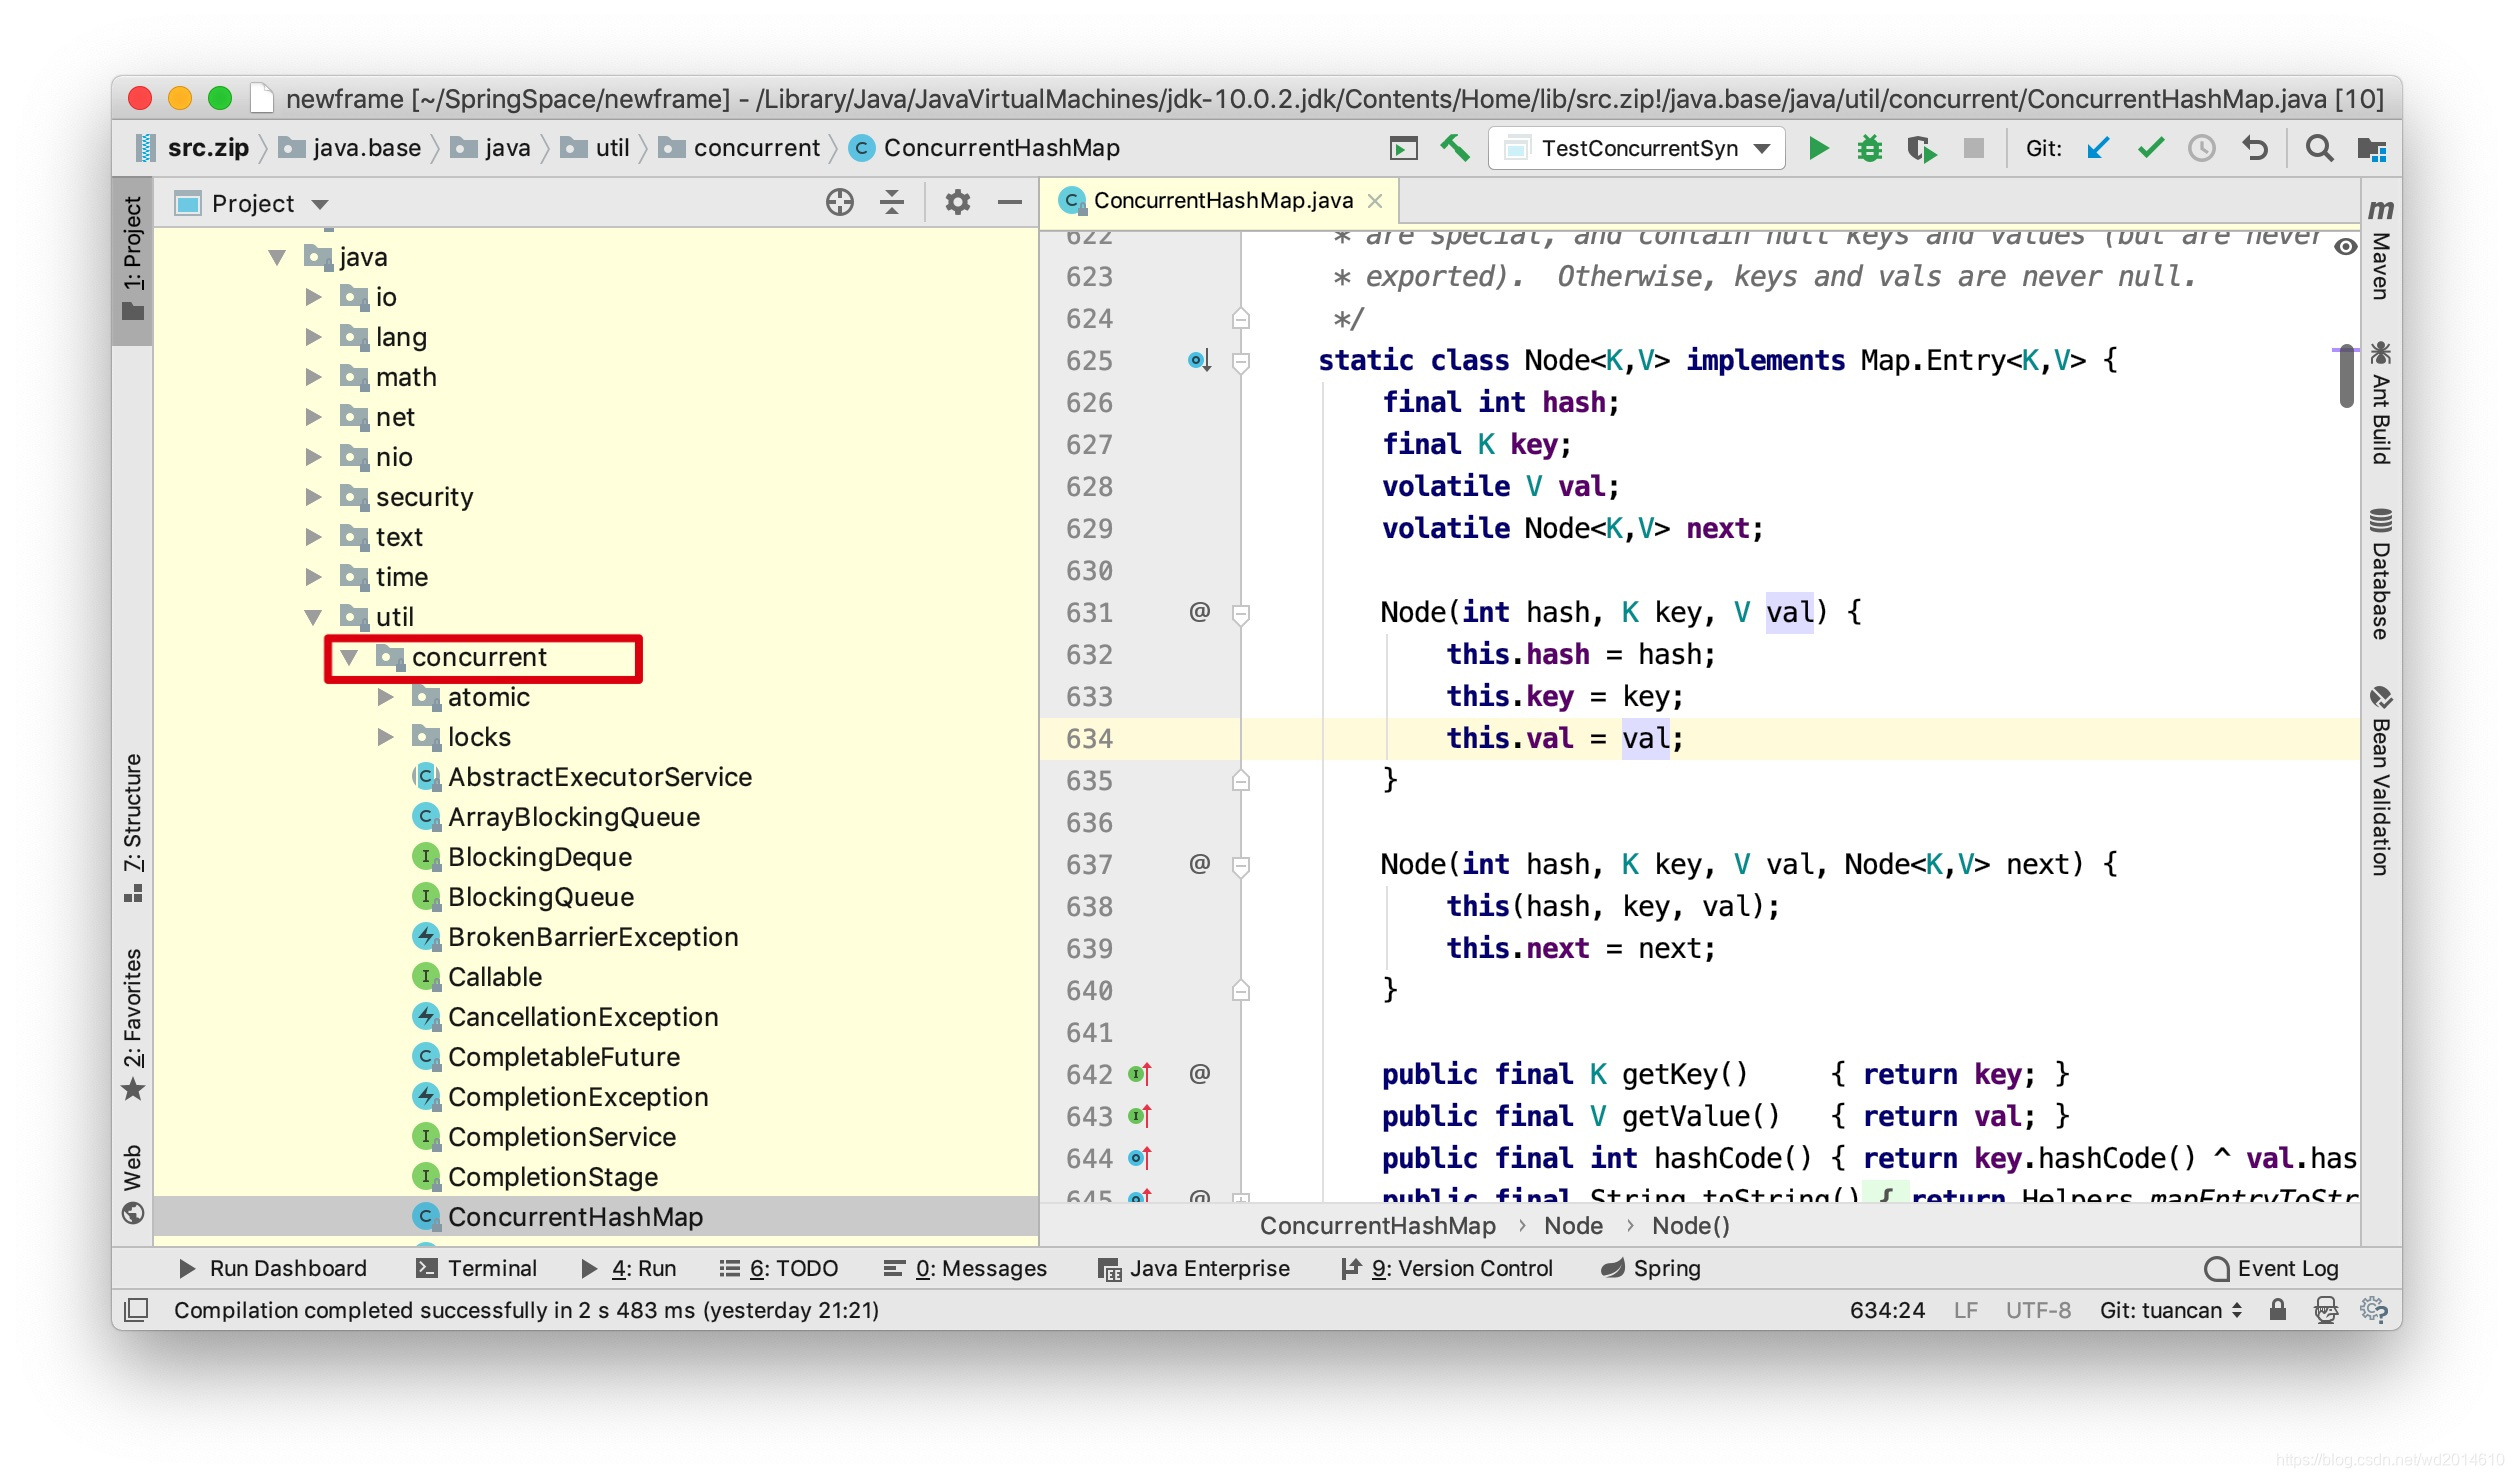Toggle the Ant Build tool window
2514x1478 pixels.
tap(2381, 402)
